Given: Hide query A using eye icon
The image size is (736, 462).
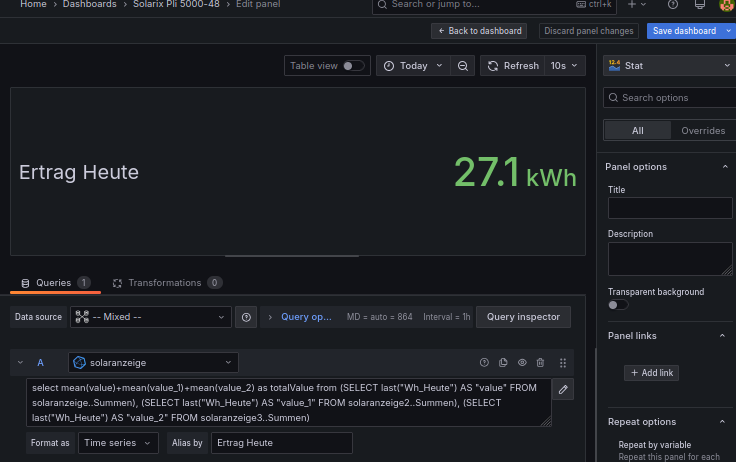Looking at the screenshot, I should pyautogui.click(x=522, y=363).
